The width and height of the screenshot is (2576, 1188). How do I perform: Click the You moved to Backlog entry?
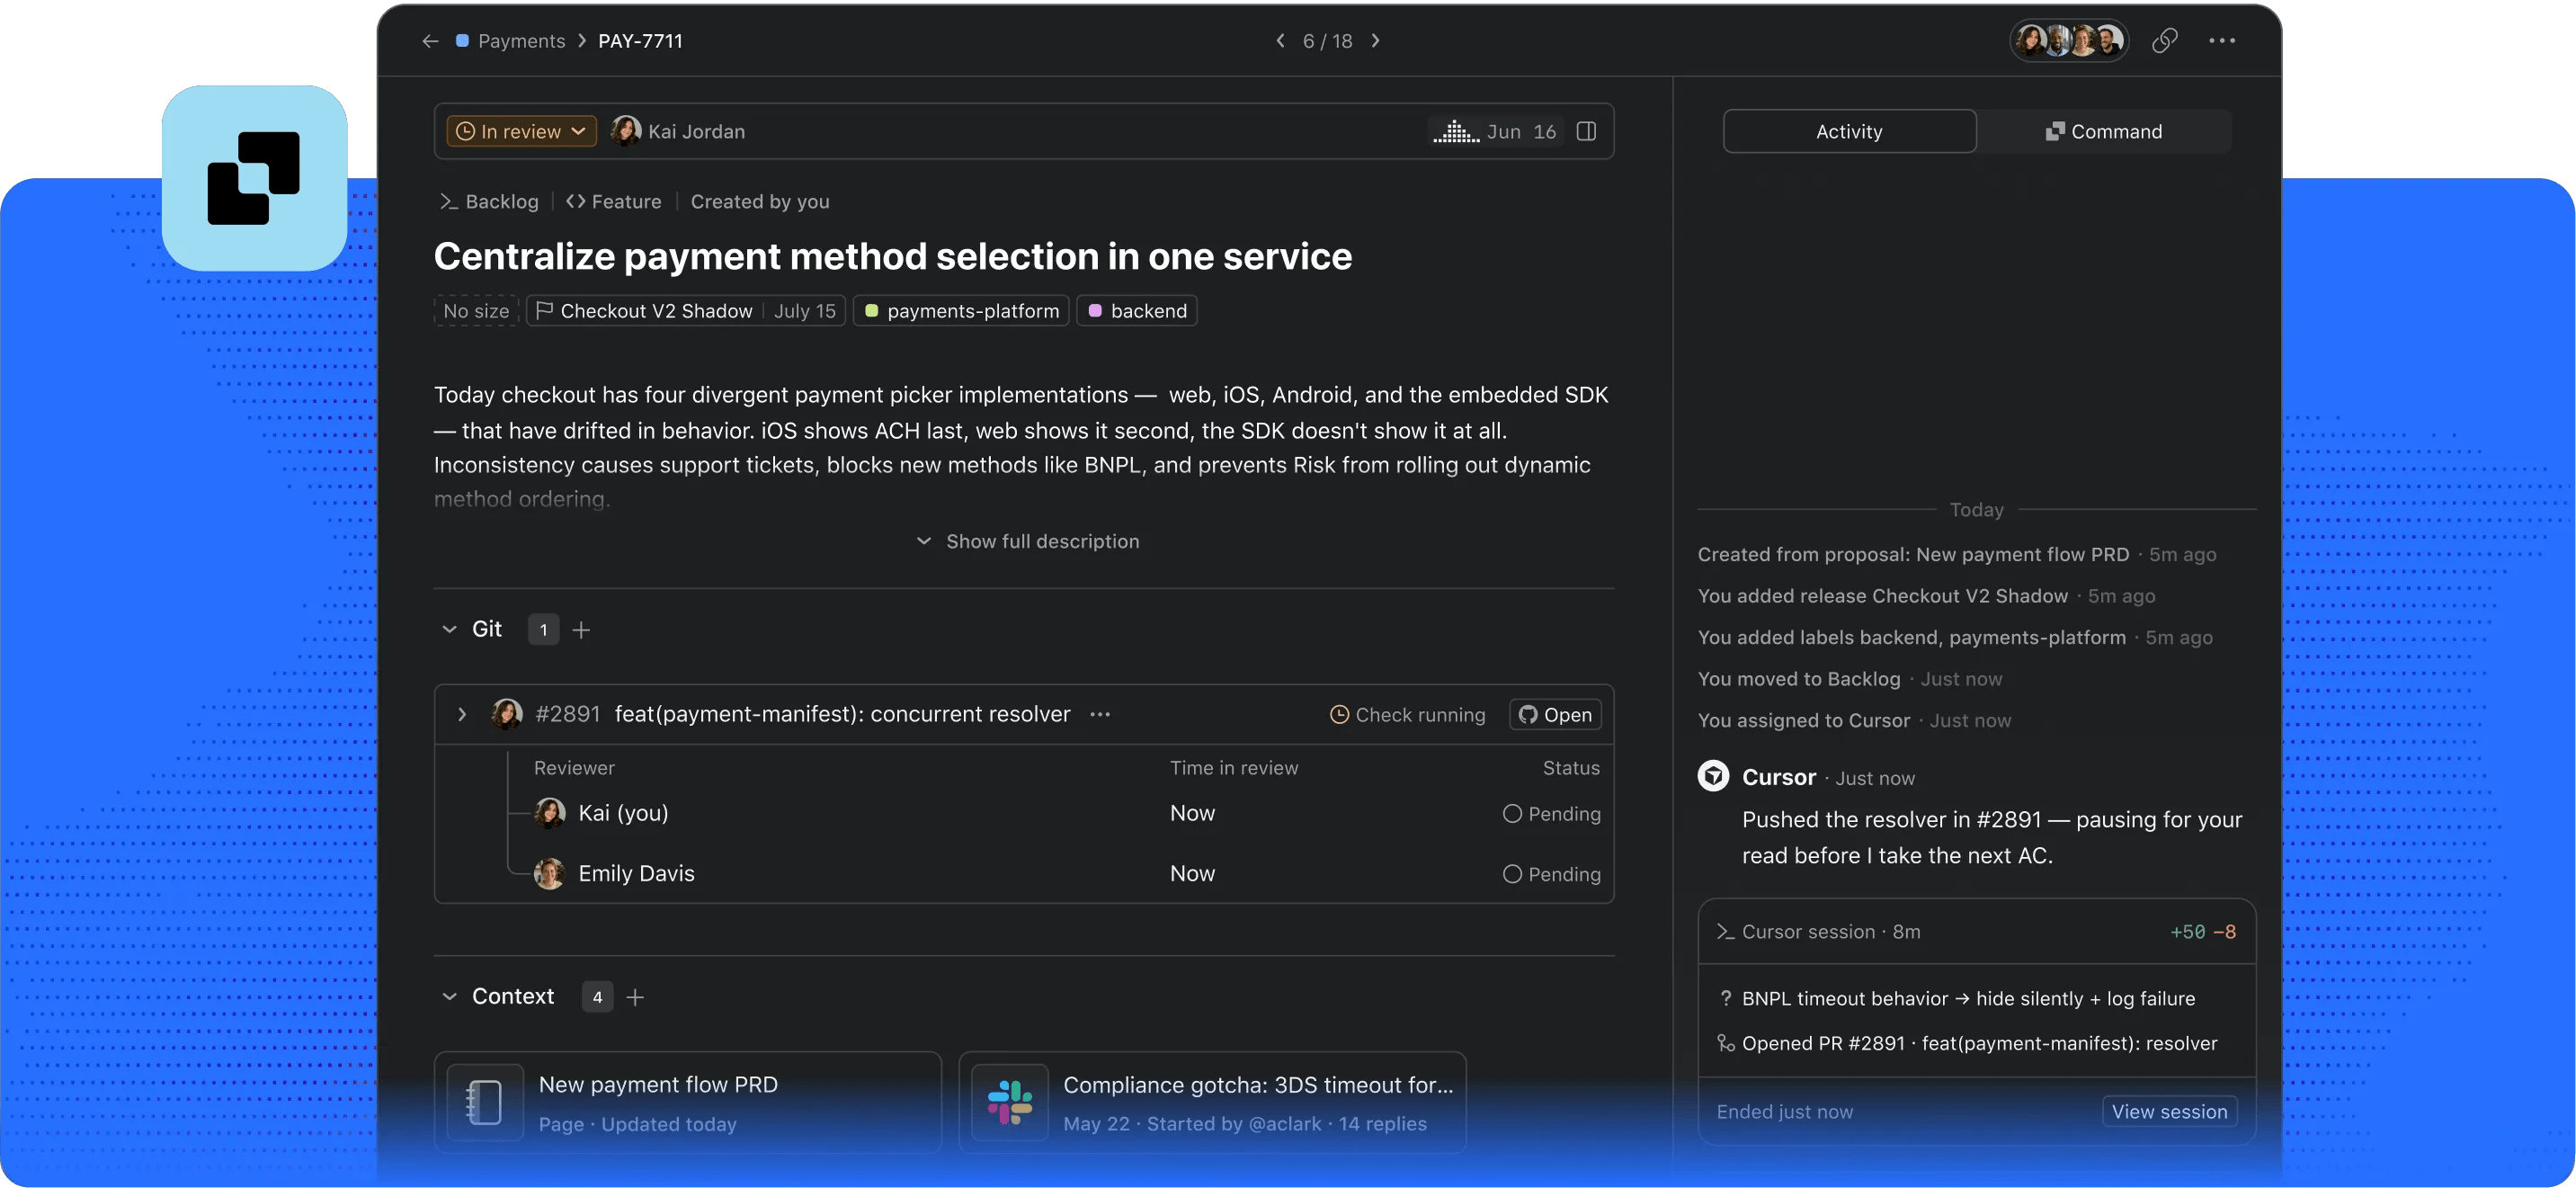[1849, 679]
